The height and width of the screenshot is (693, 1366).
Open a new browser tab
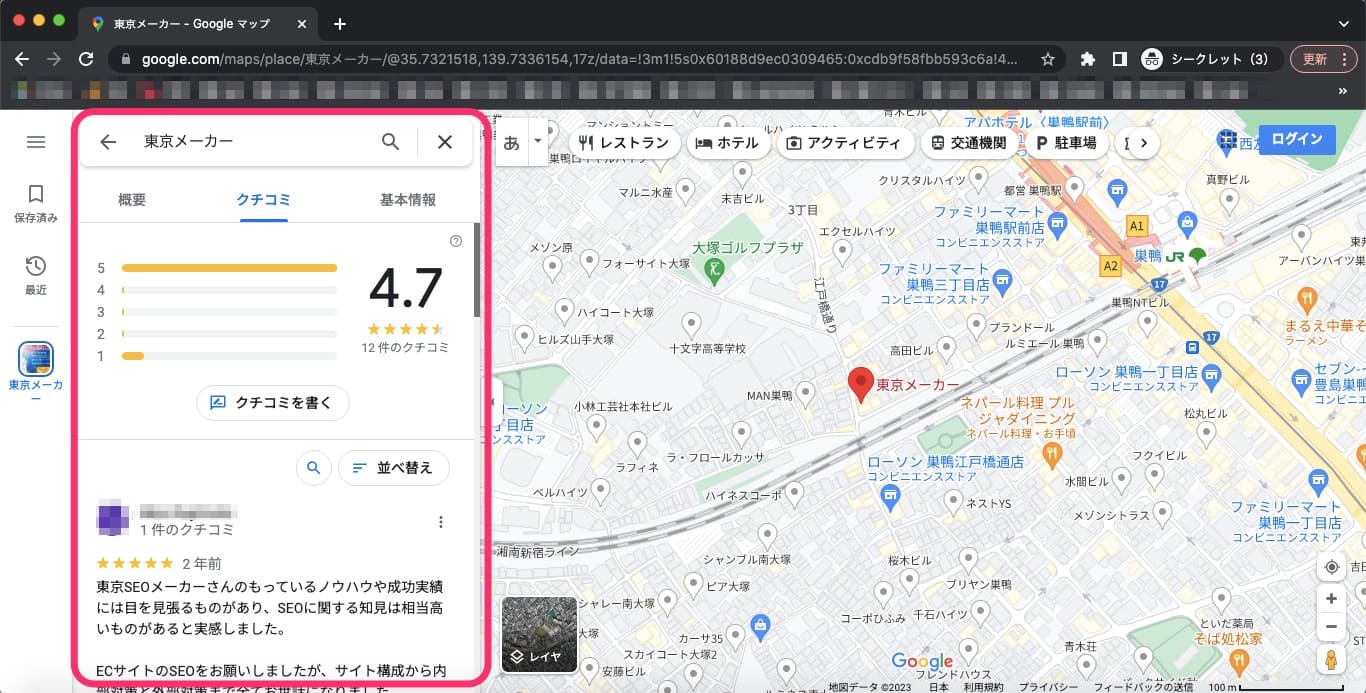340,23
